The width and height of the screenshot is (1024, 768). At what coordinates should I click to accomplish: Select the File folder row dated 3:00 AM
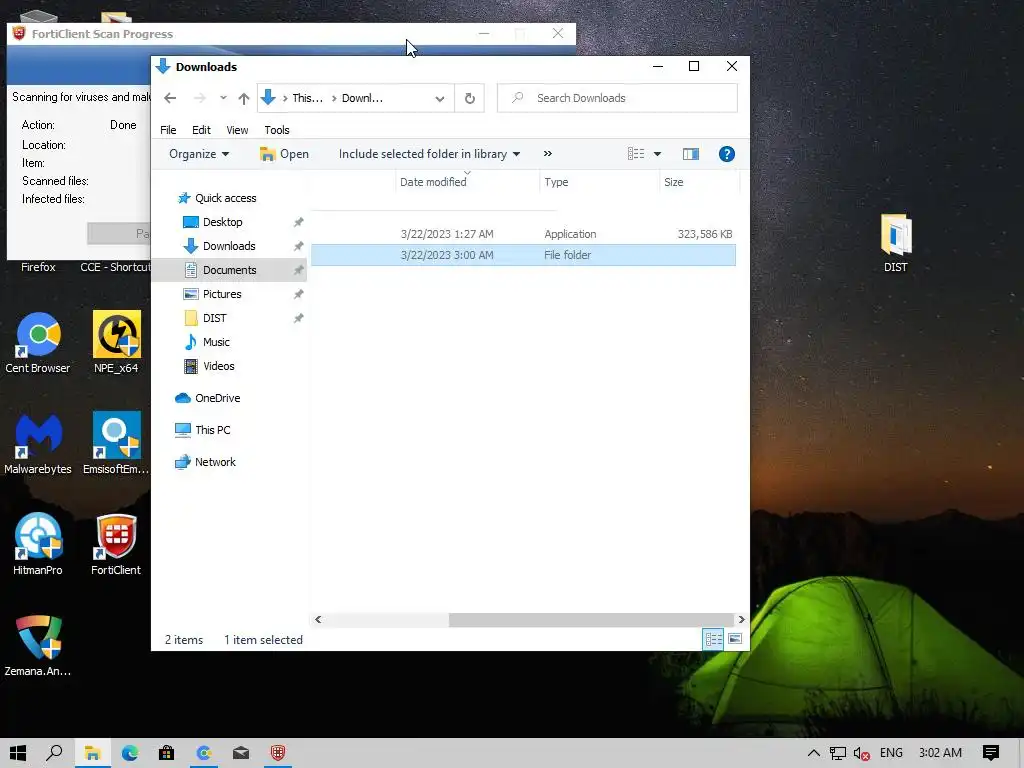[x=523, y=255]
